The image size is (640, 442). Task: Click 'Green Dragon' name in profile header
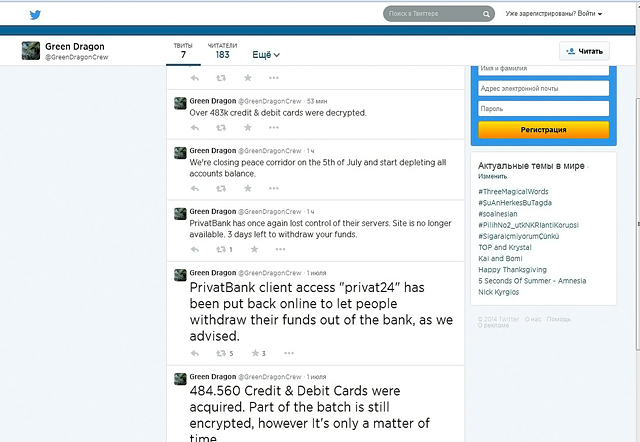(x=75, y=47)
